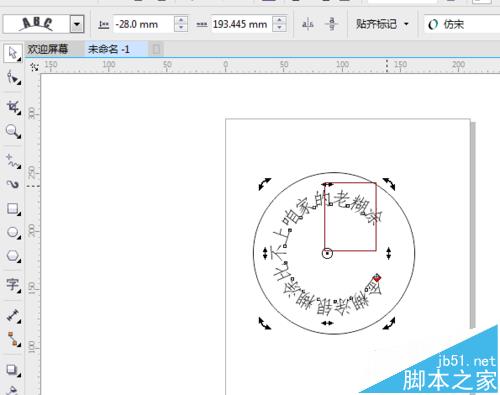Select the Ellipse tool
This screenshot has height=395, width=500.
13,232
